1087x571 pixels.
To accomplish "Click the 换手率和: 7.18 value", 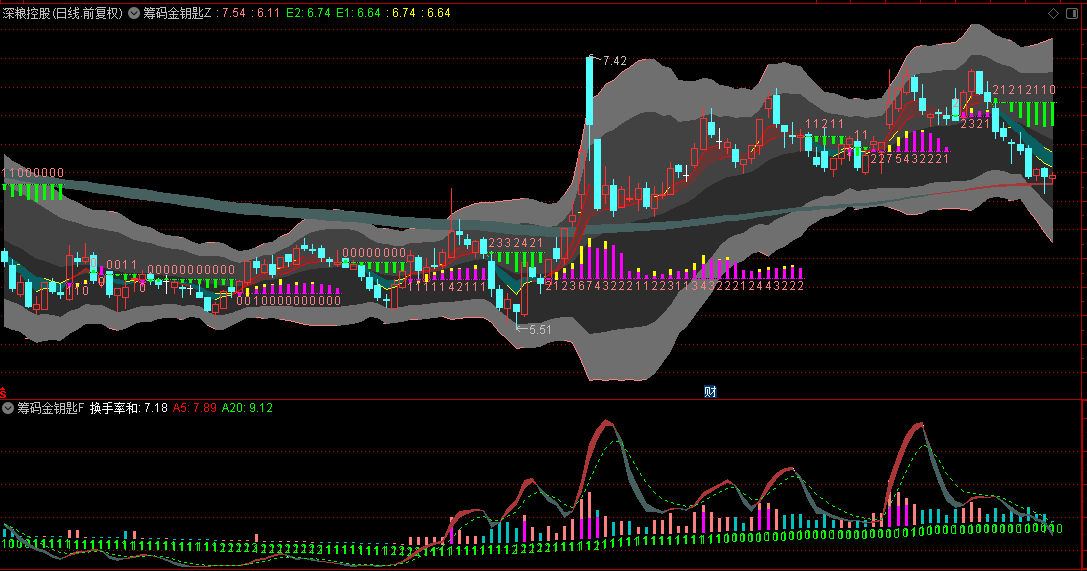I will (x=129, y=408).
